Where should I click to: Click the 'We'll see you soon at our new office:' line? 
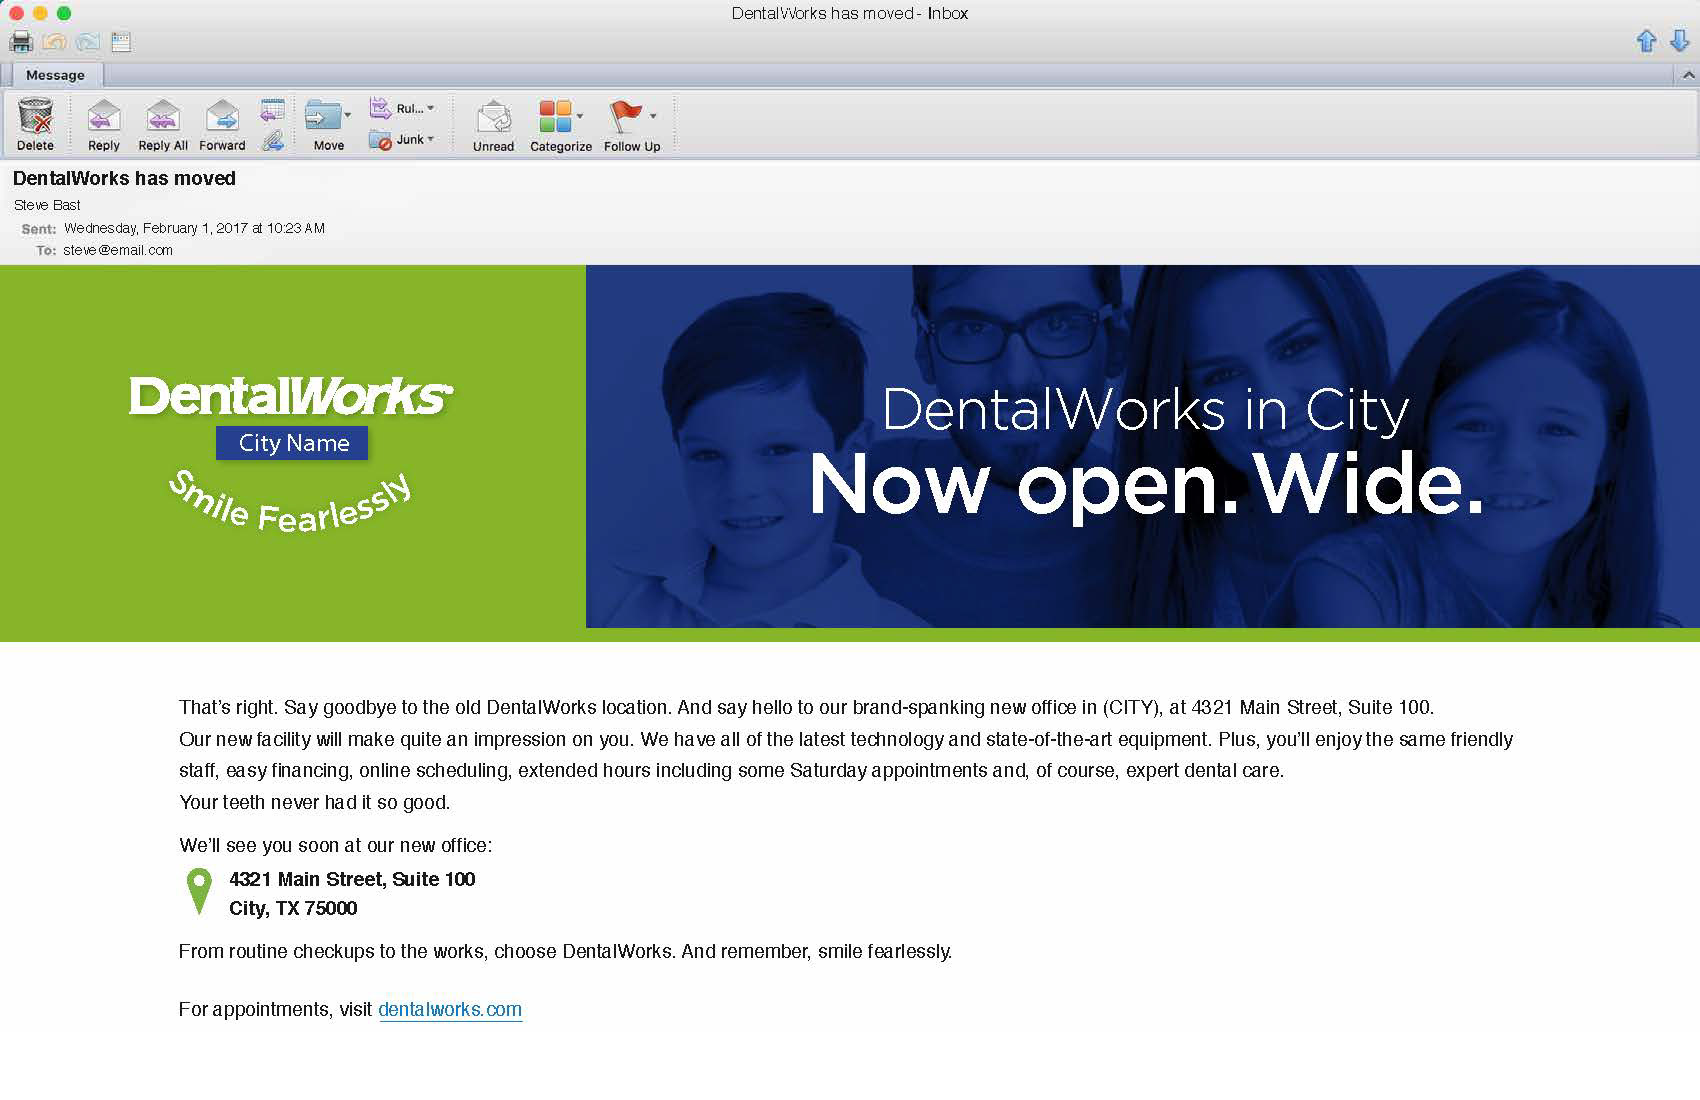[x=336, y=845]
